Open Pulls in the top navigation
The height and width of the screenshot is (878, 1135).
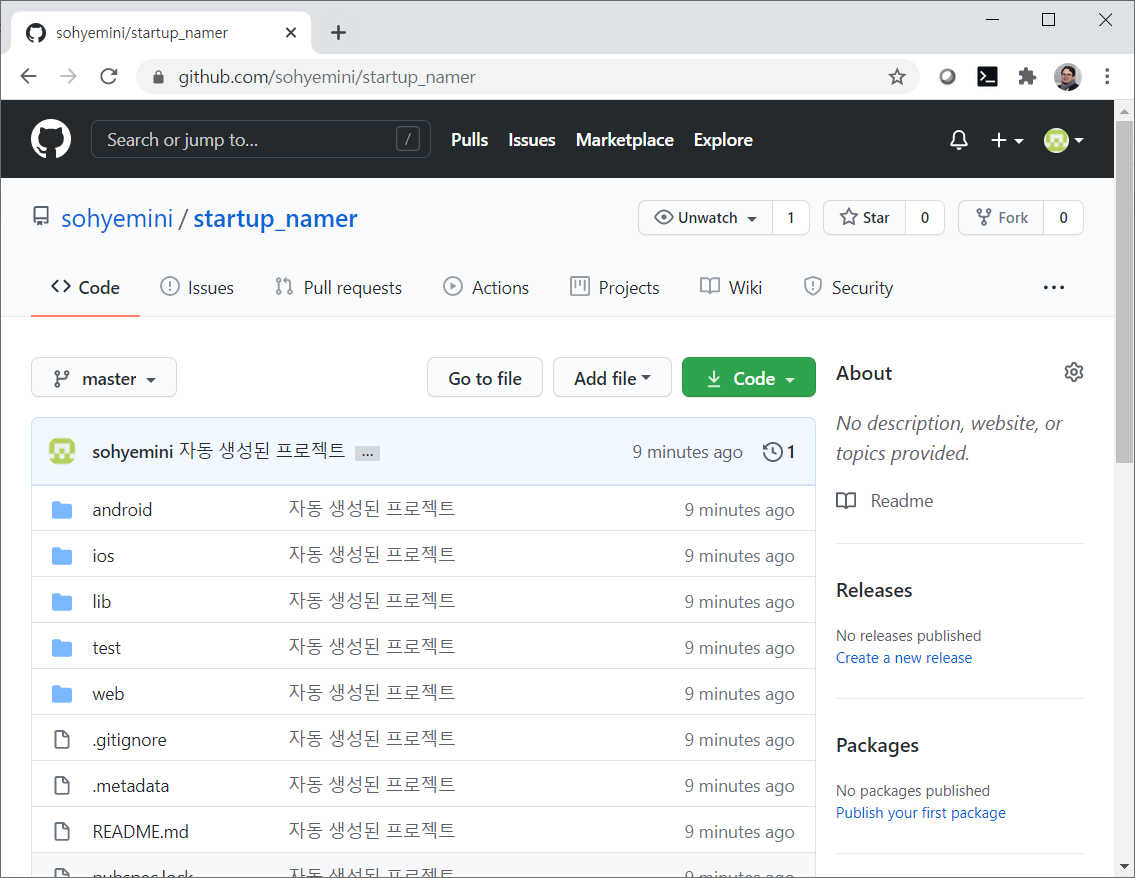point(470,140)
